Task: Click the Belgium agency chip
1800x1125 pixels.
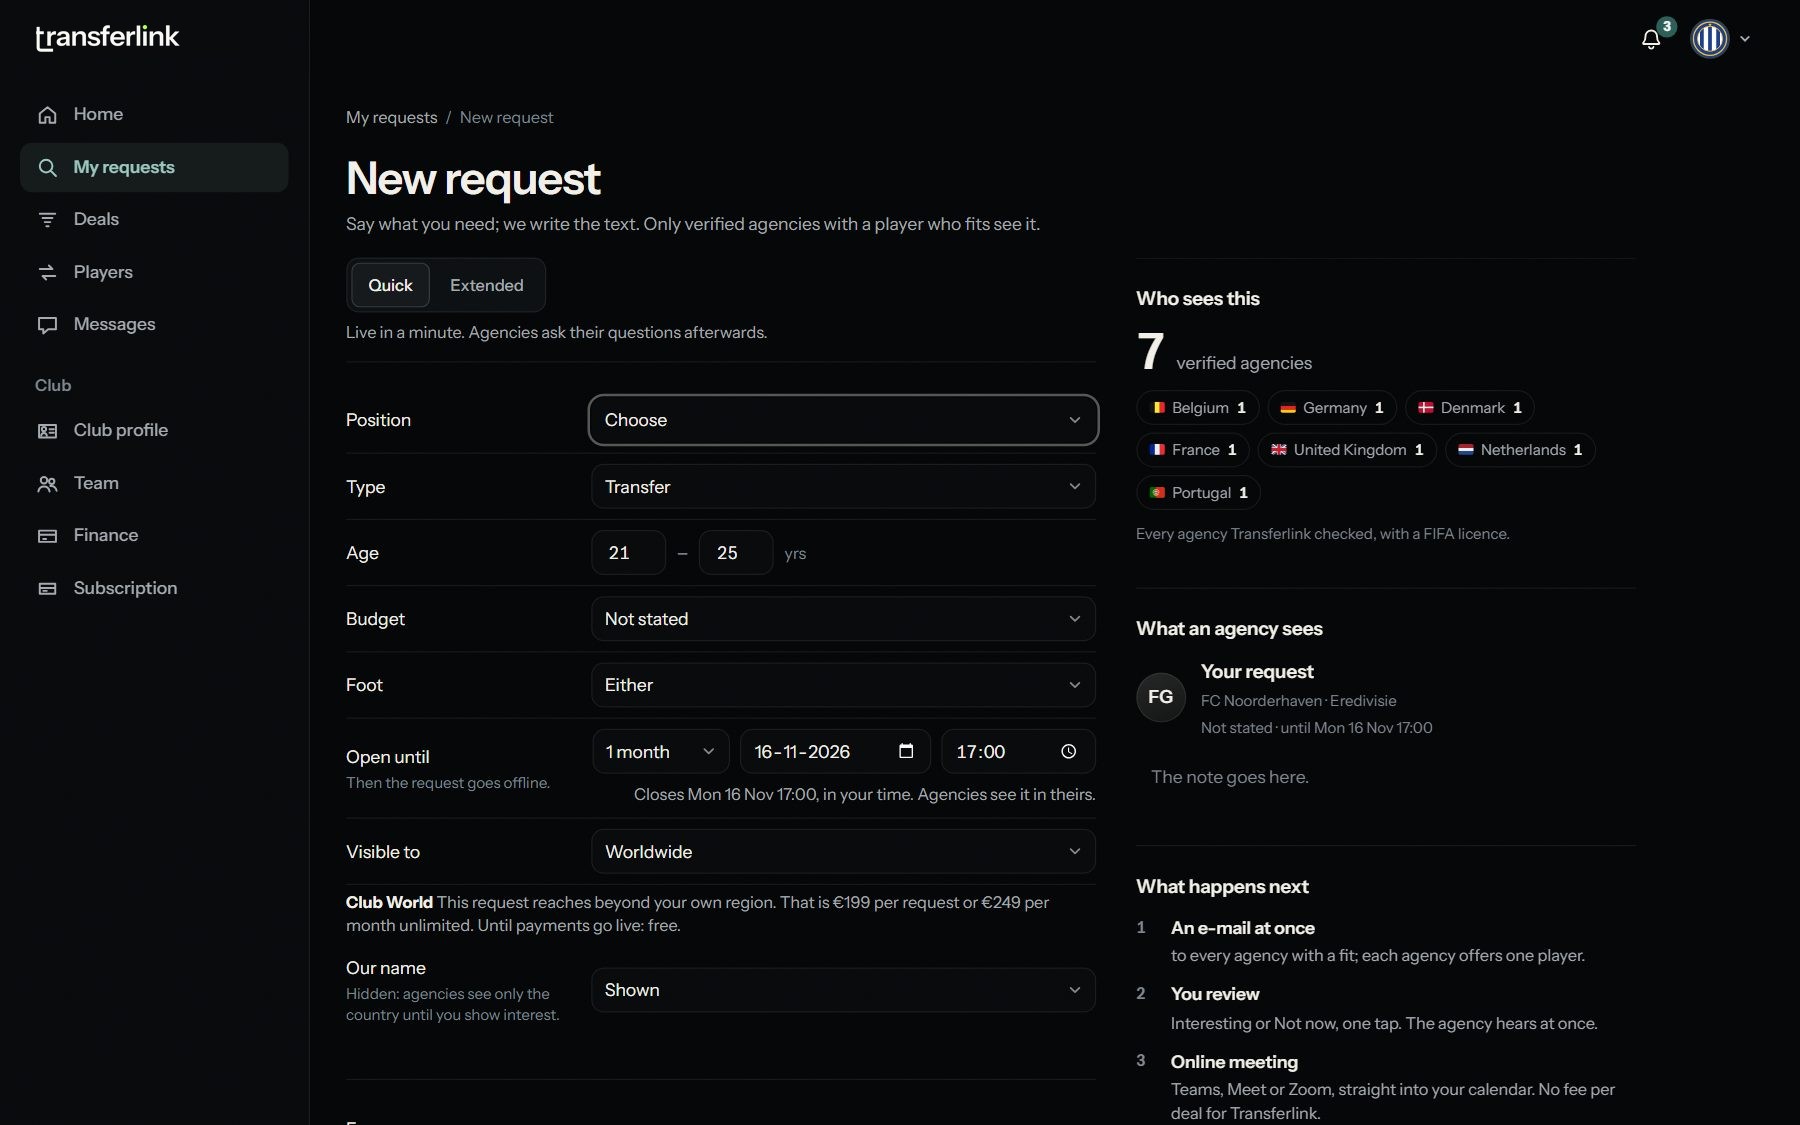Action: pyautogui.click(x=1197, y=408)
